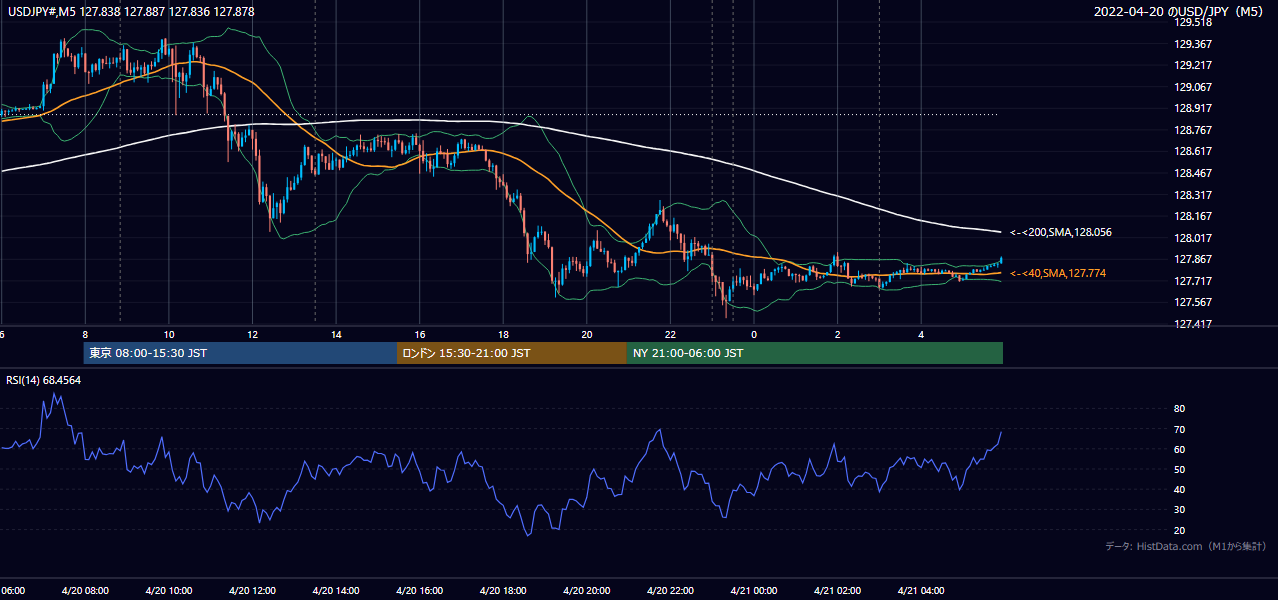The image size is (1278, 600).
Task: Click the 4/20 12:00 date label
Action: pos(252,591)
